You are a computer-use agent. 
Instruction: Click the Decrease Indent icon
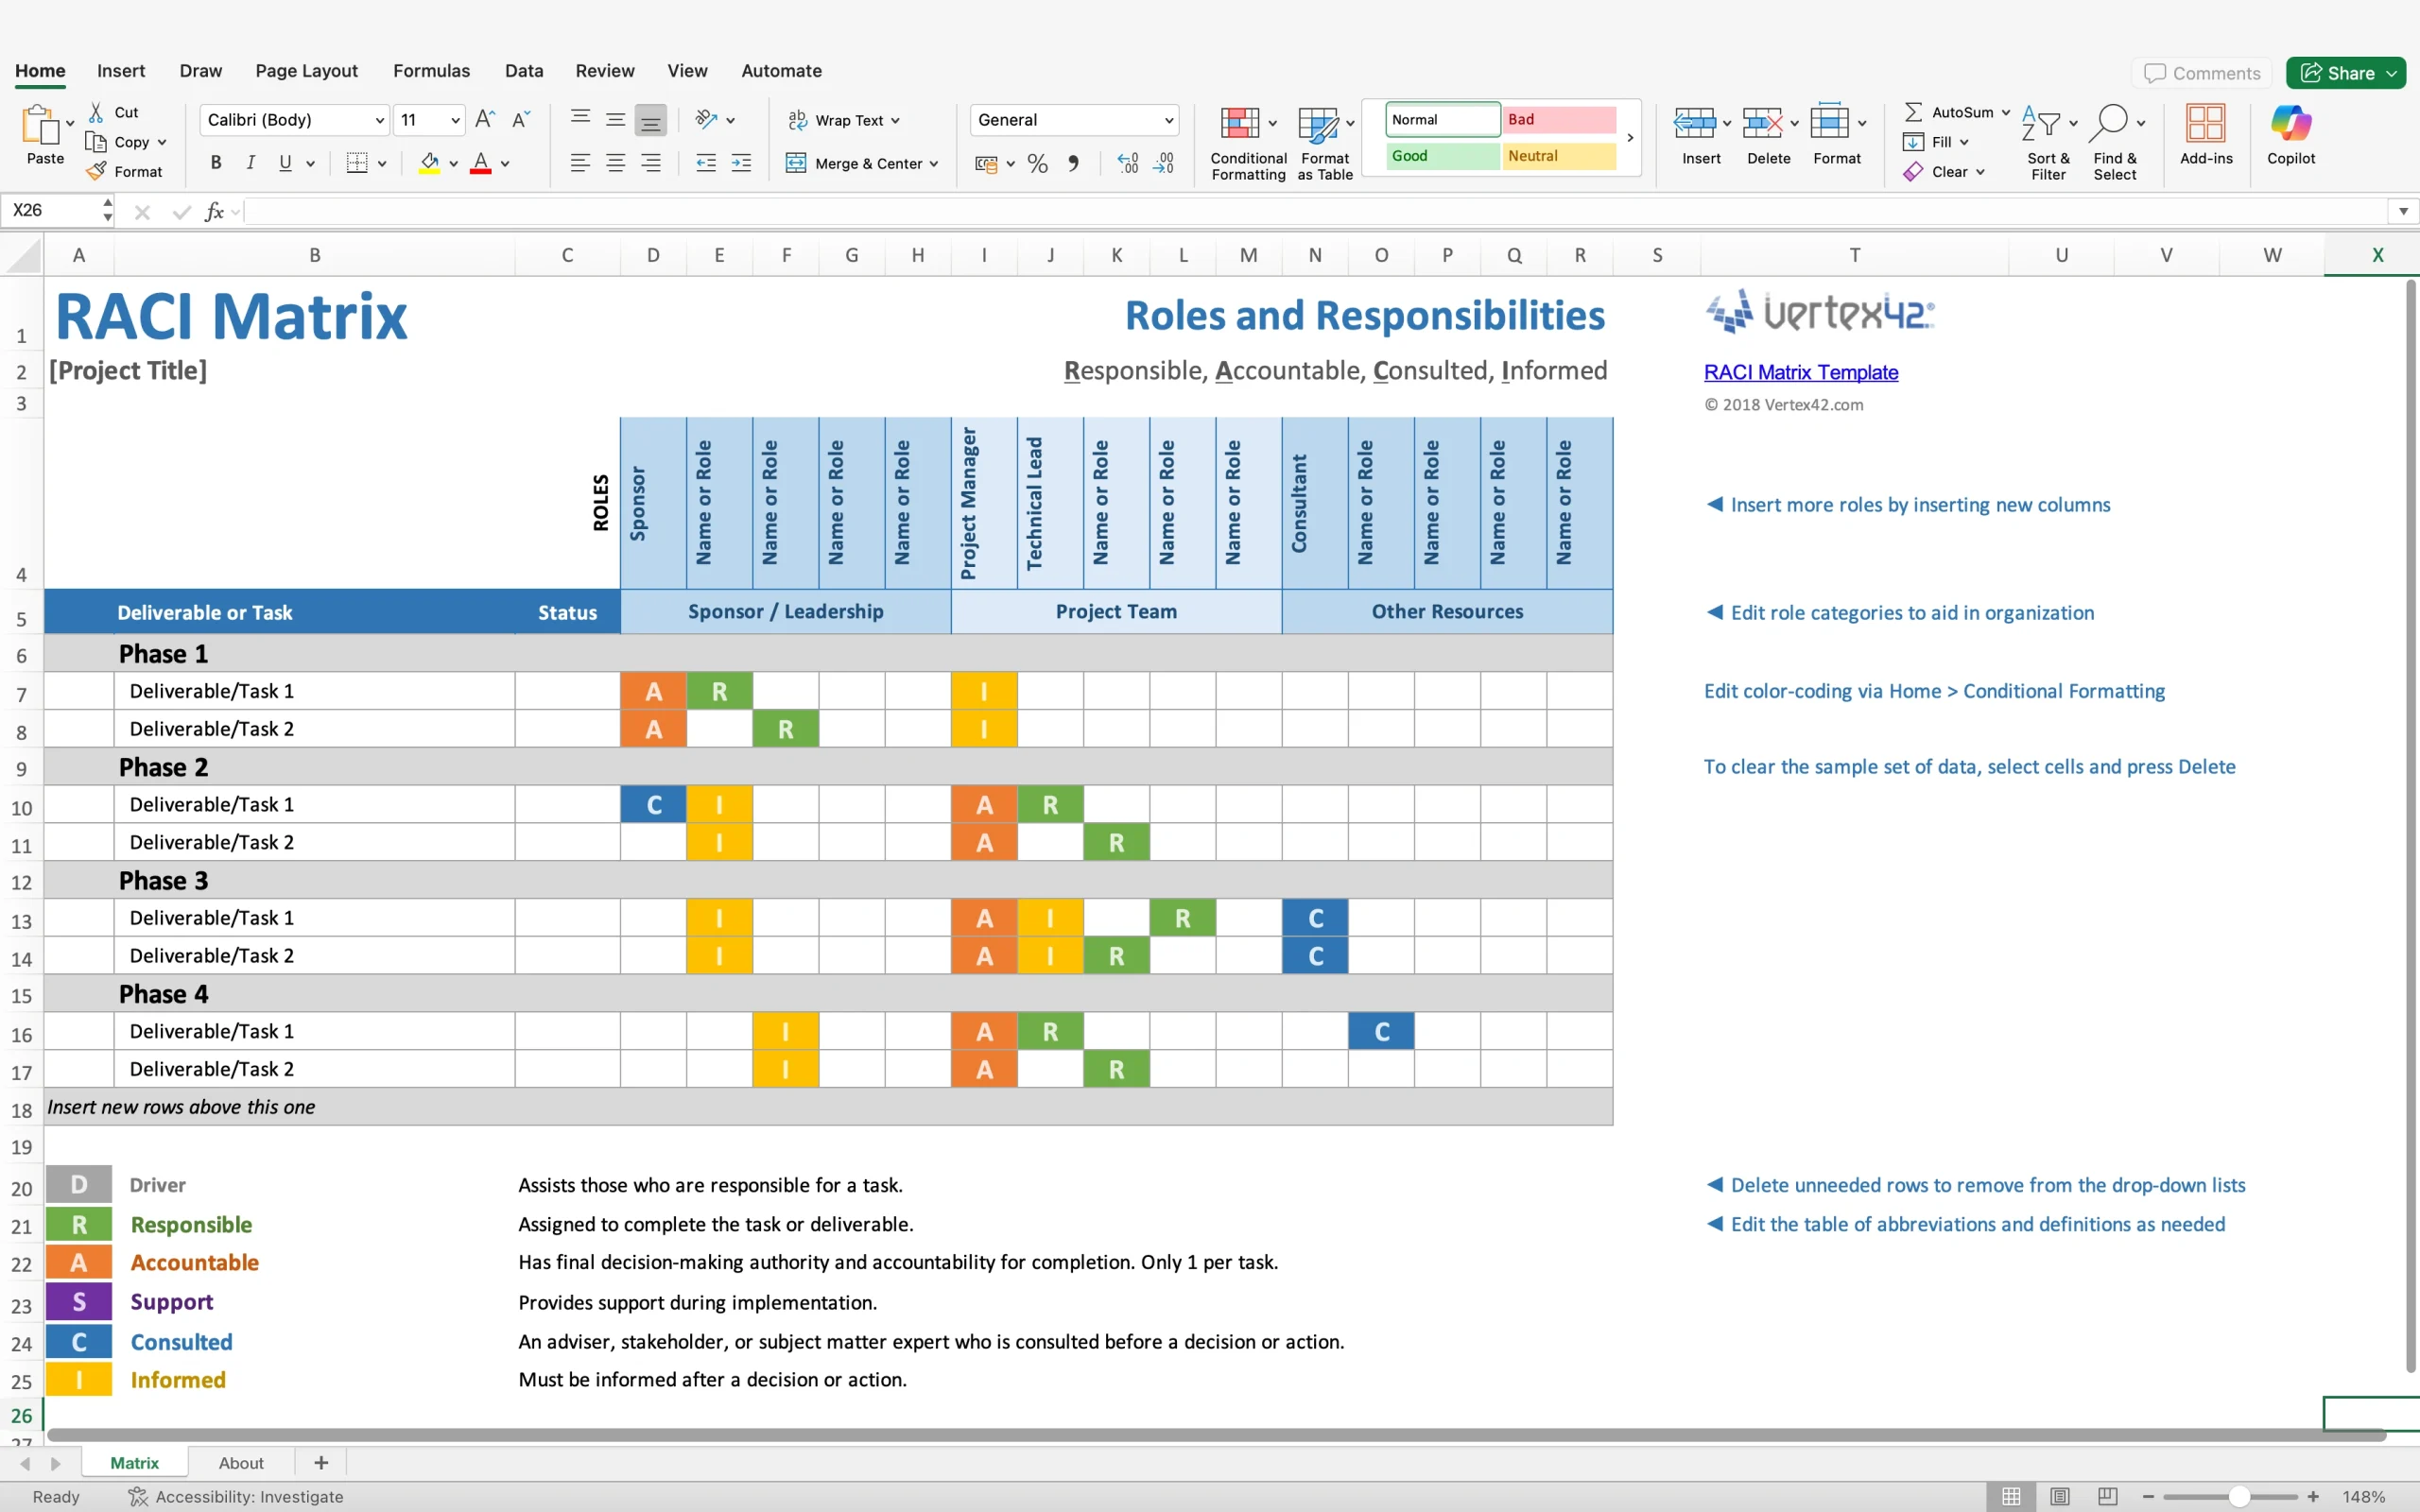[x=706, y=163]
